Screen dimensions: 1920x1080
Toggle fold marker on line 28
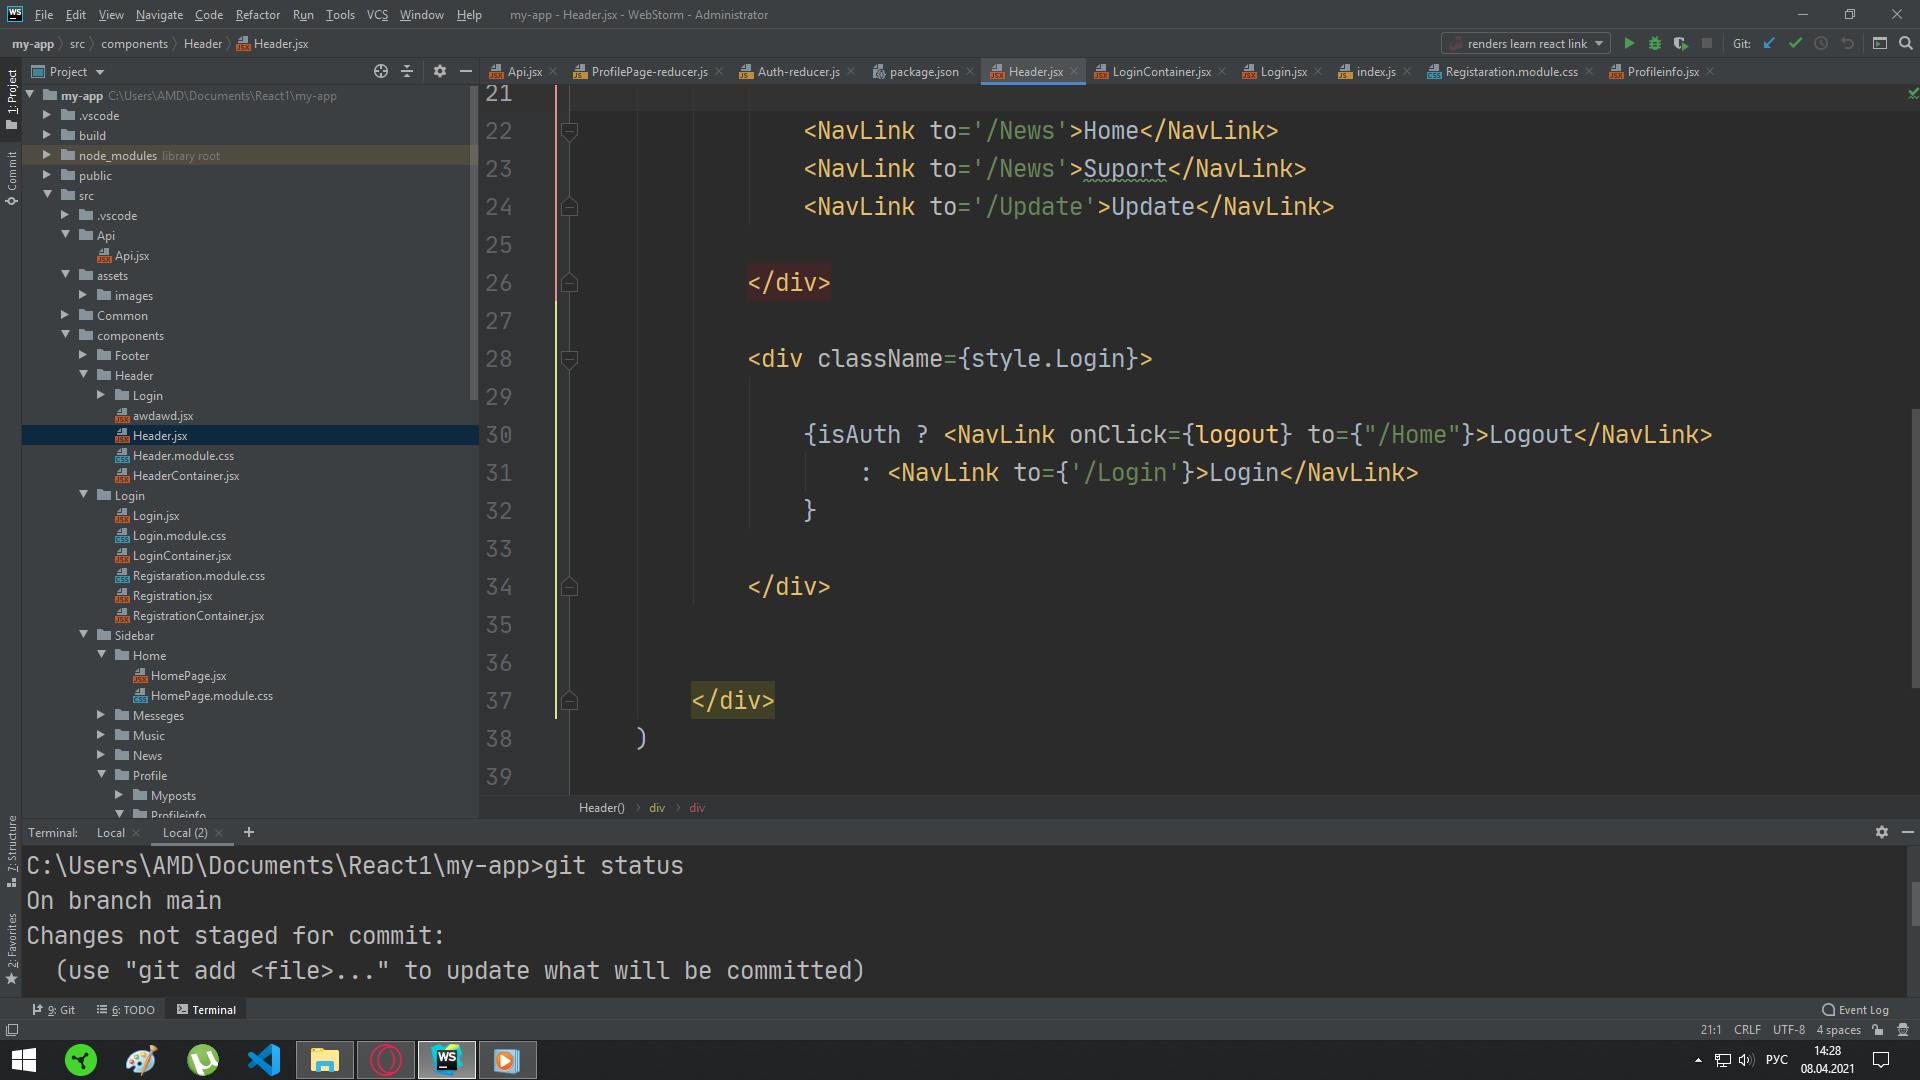tap(569, 359)
